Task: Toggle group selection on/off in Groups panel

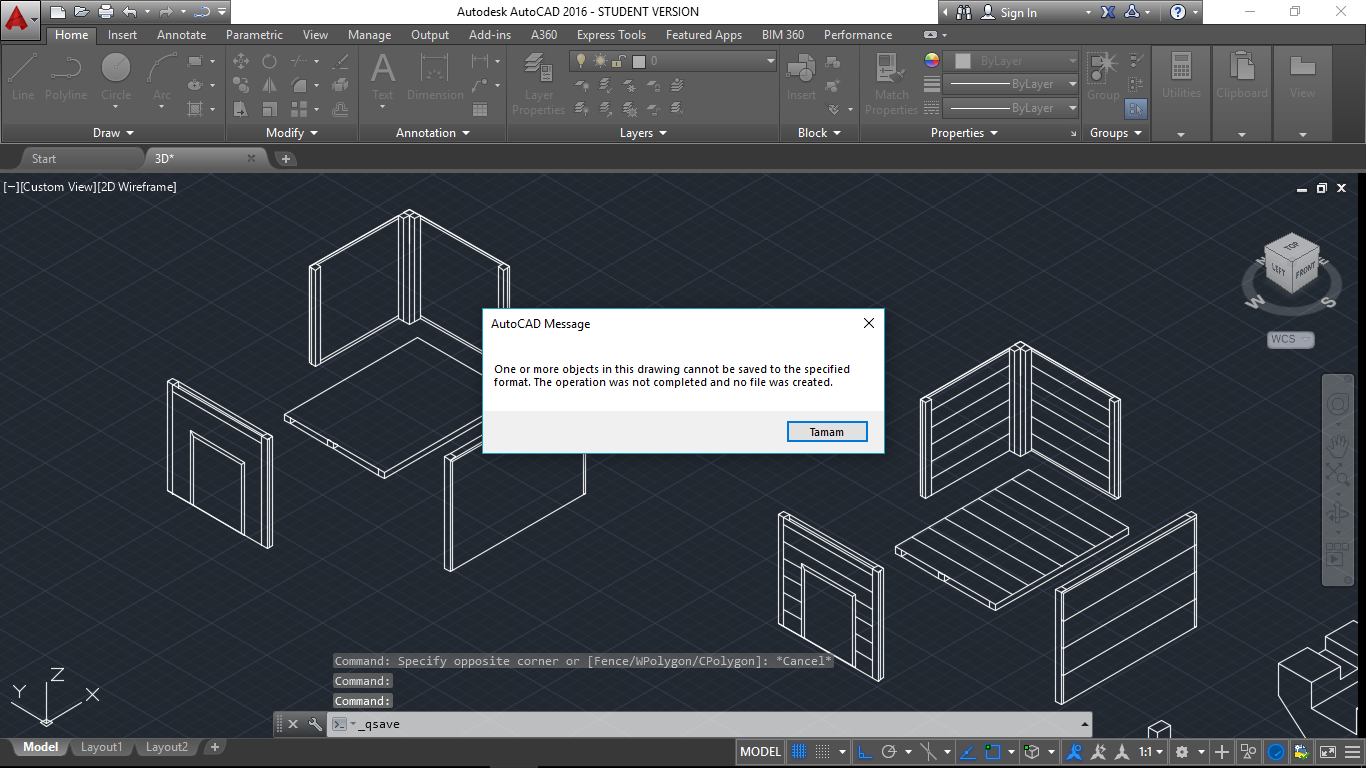Action: coord(1136,108)
